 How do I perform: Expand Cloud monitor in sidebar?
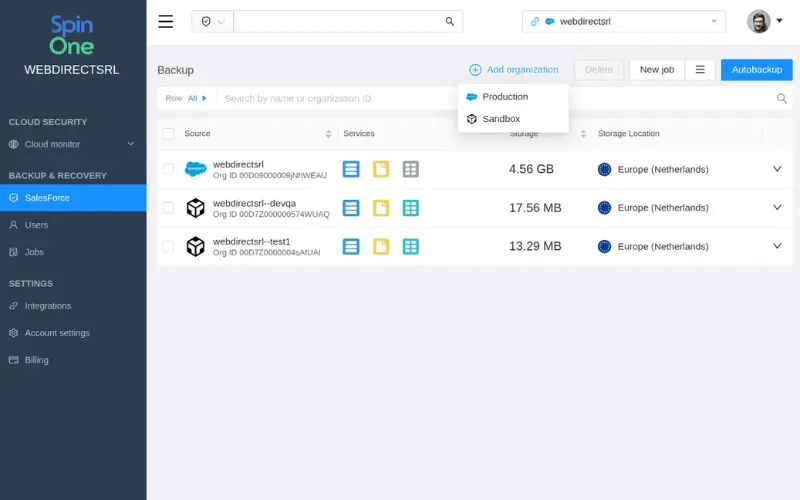[x=131, y=144]
